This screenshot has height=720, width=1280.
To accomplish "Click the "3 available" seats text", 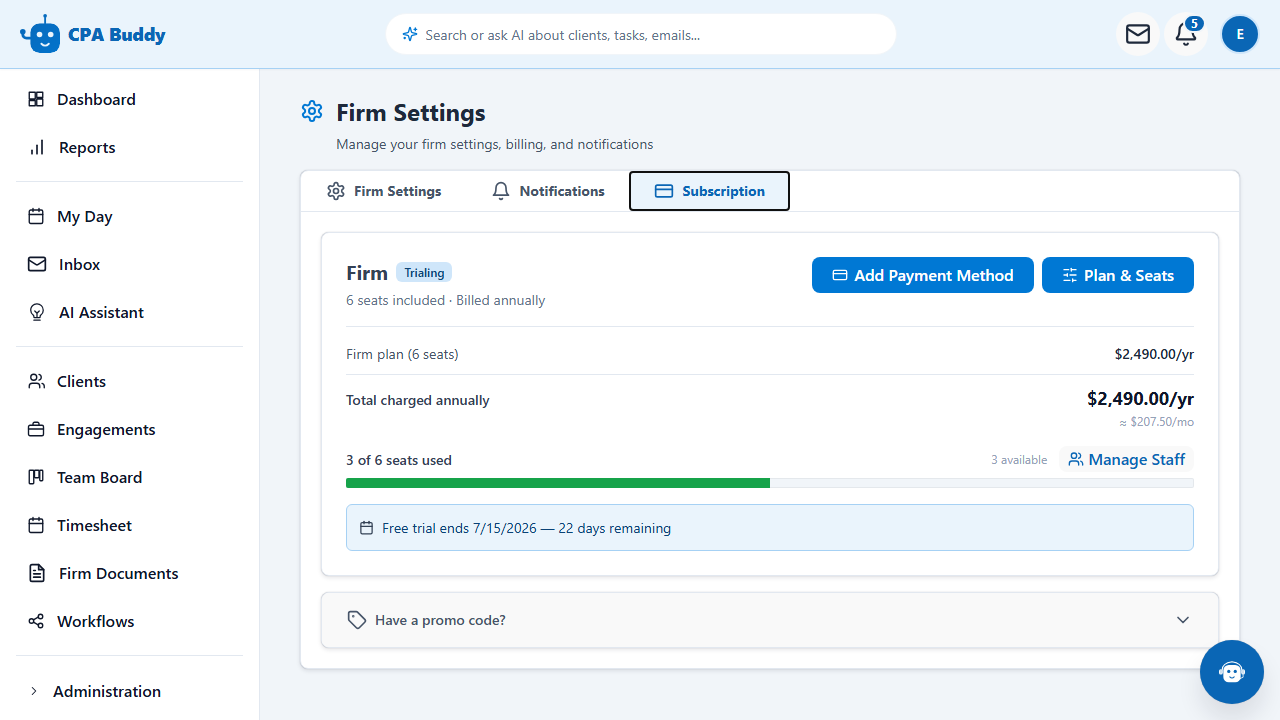I will [1019, 460].
